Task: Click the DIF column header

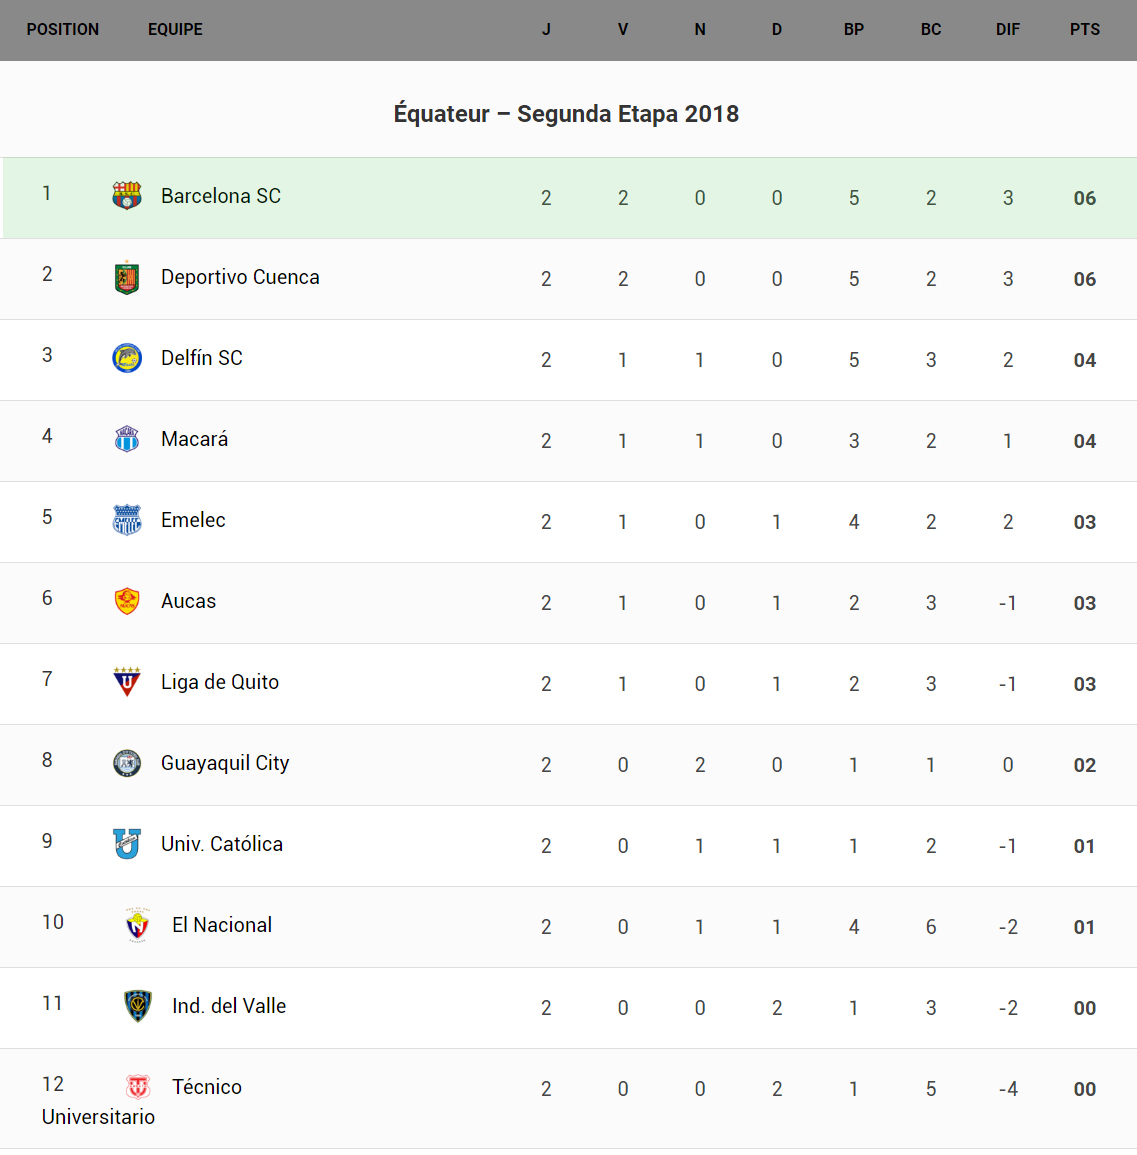Action: (x=1008, y=30)
